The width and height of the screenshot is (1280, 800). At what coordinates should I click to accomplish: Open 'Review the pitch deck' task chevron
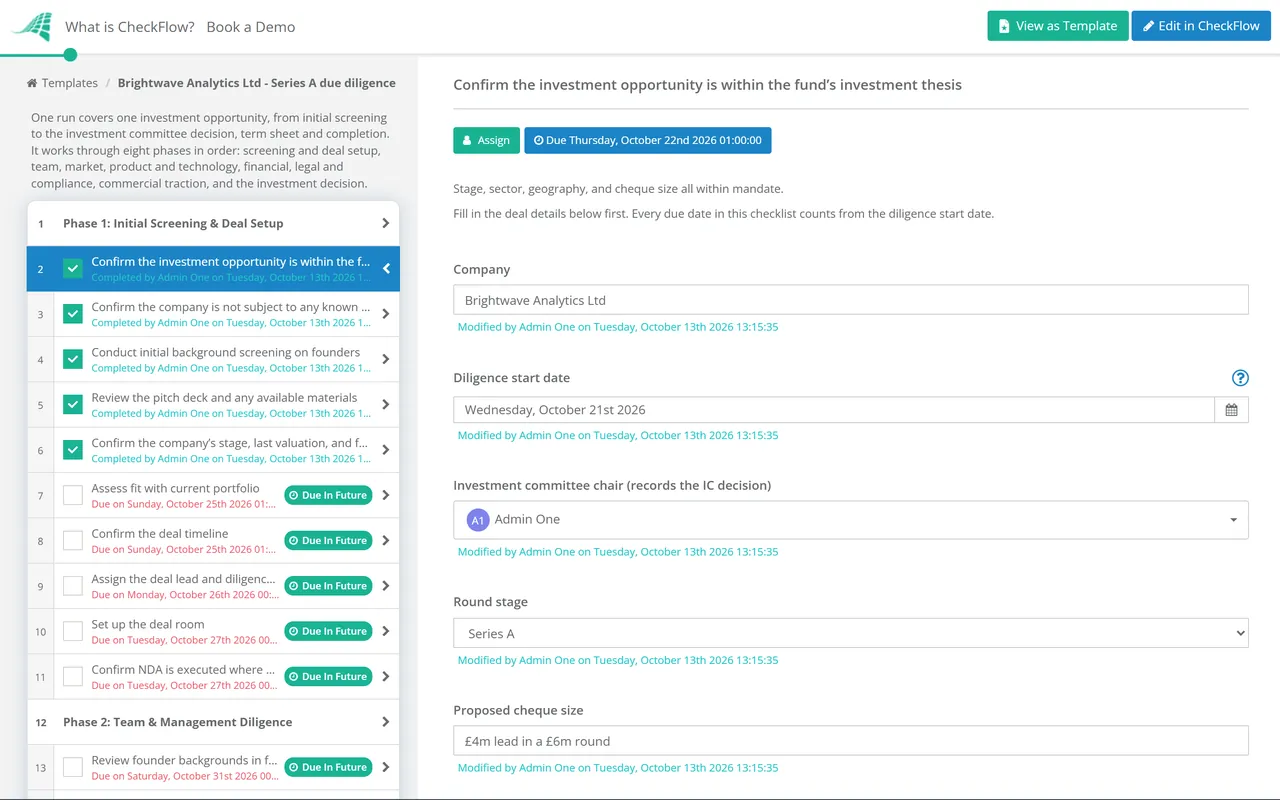[x=386, y=405]
